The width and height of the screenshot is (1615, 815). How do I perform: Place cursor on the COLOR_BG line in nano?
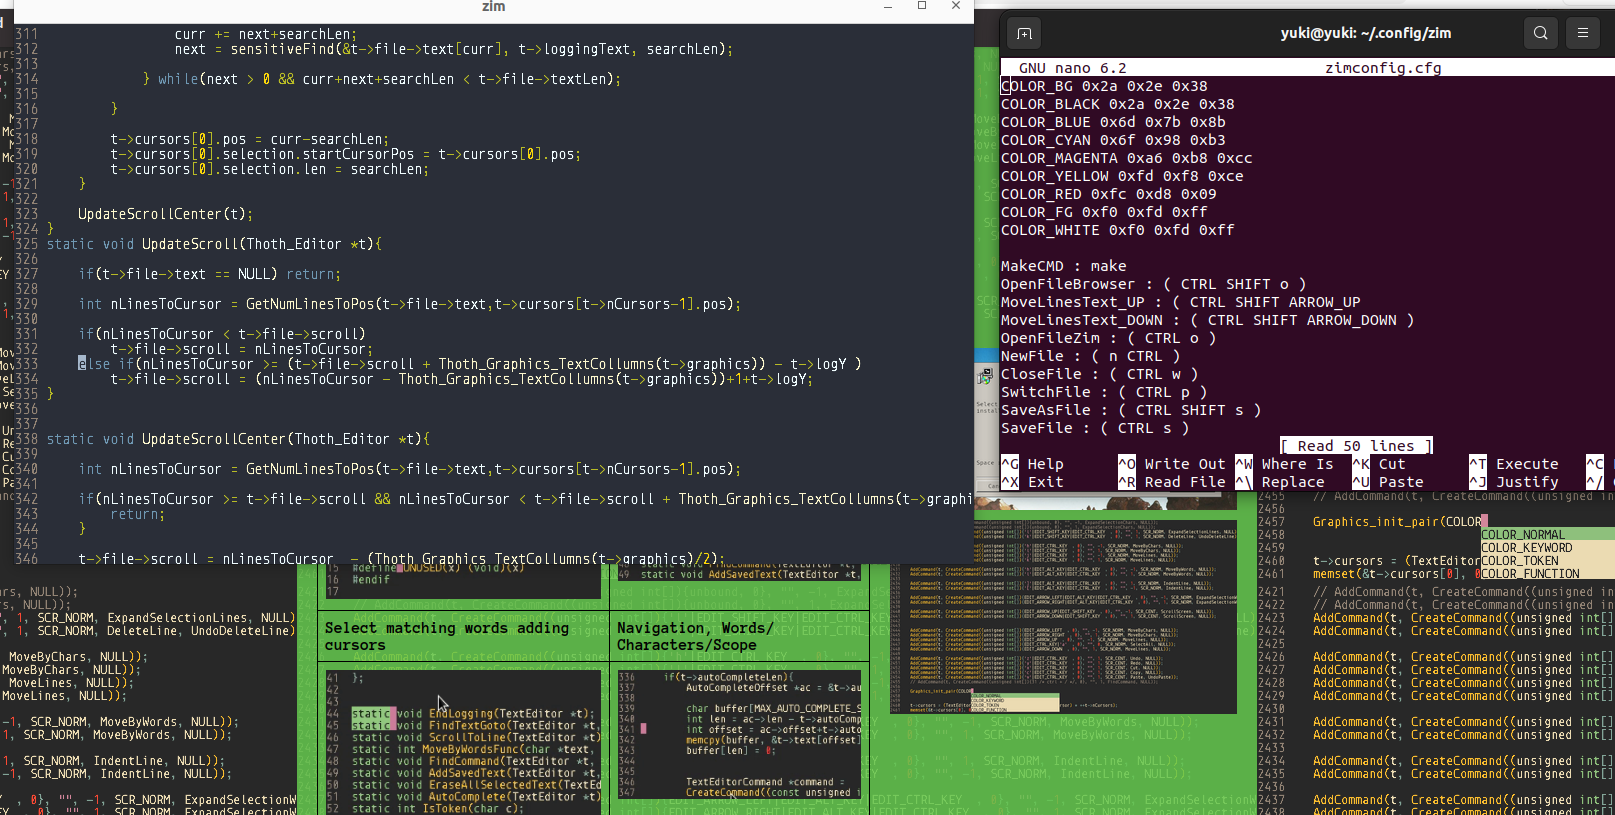[1104, 86]
